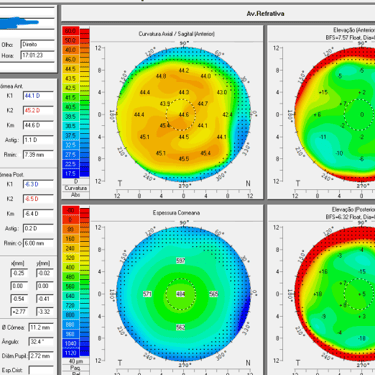Click the central 484 thickness value

(180, 294)
